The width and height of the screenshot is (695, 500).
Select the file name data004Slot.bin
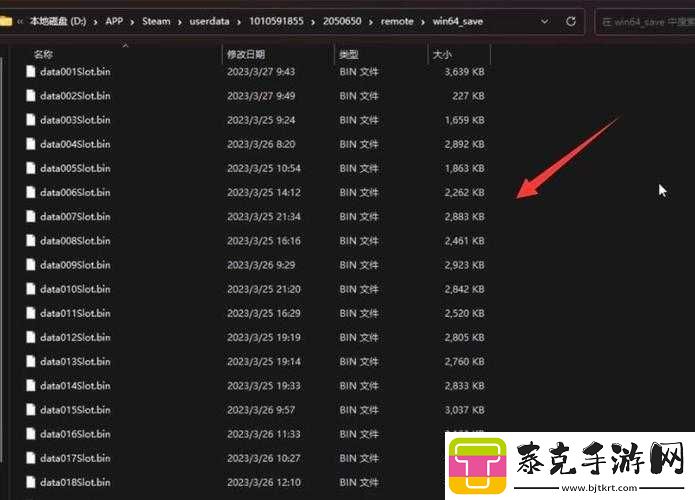coord(75,144)
